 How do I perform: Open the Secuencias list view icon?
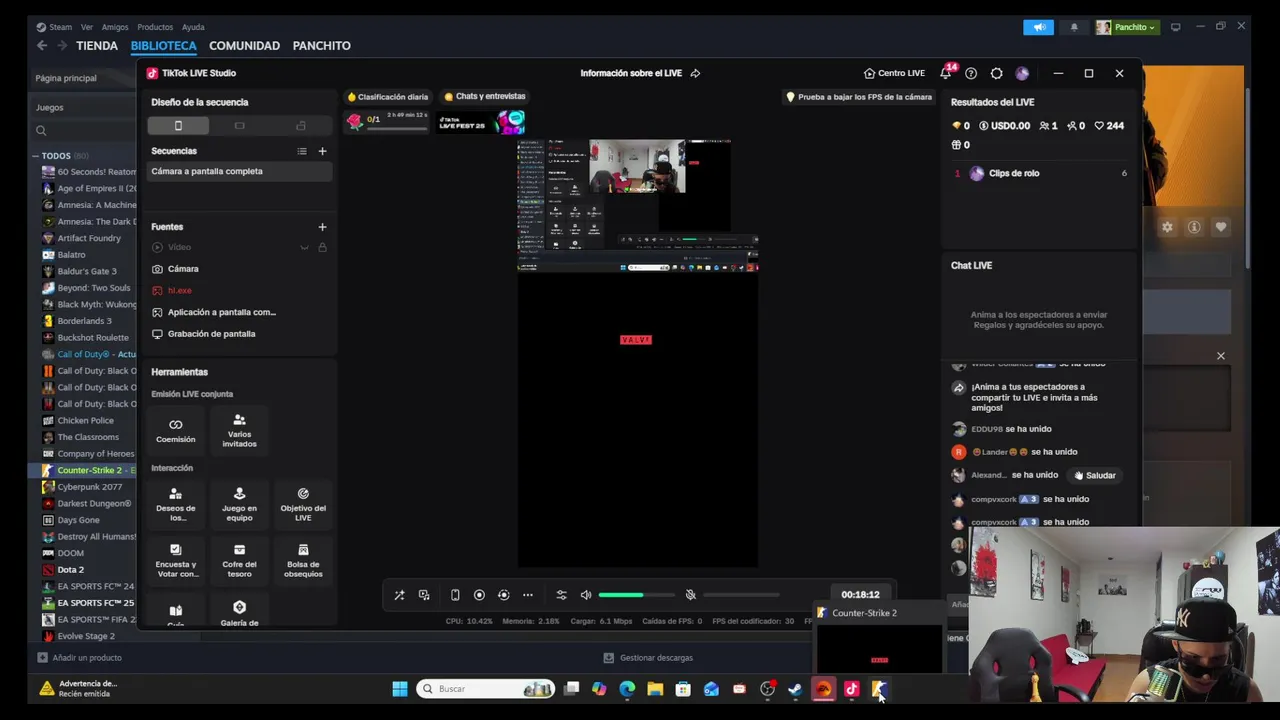302,151
